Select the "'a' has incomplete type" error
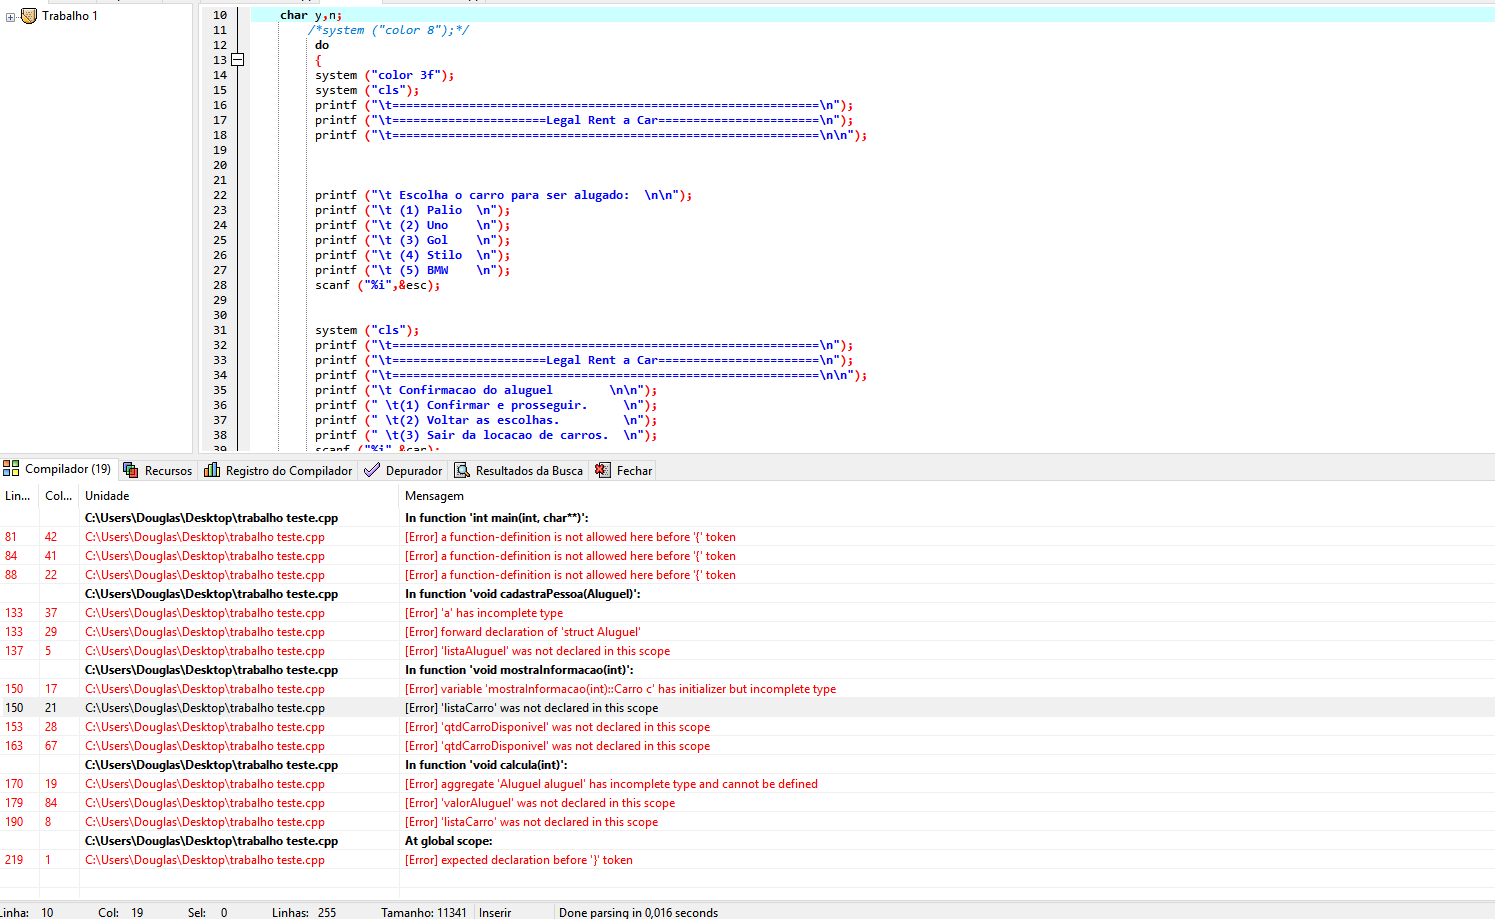Viewport: 1495px width, 919px height. [x=747, y=613]
